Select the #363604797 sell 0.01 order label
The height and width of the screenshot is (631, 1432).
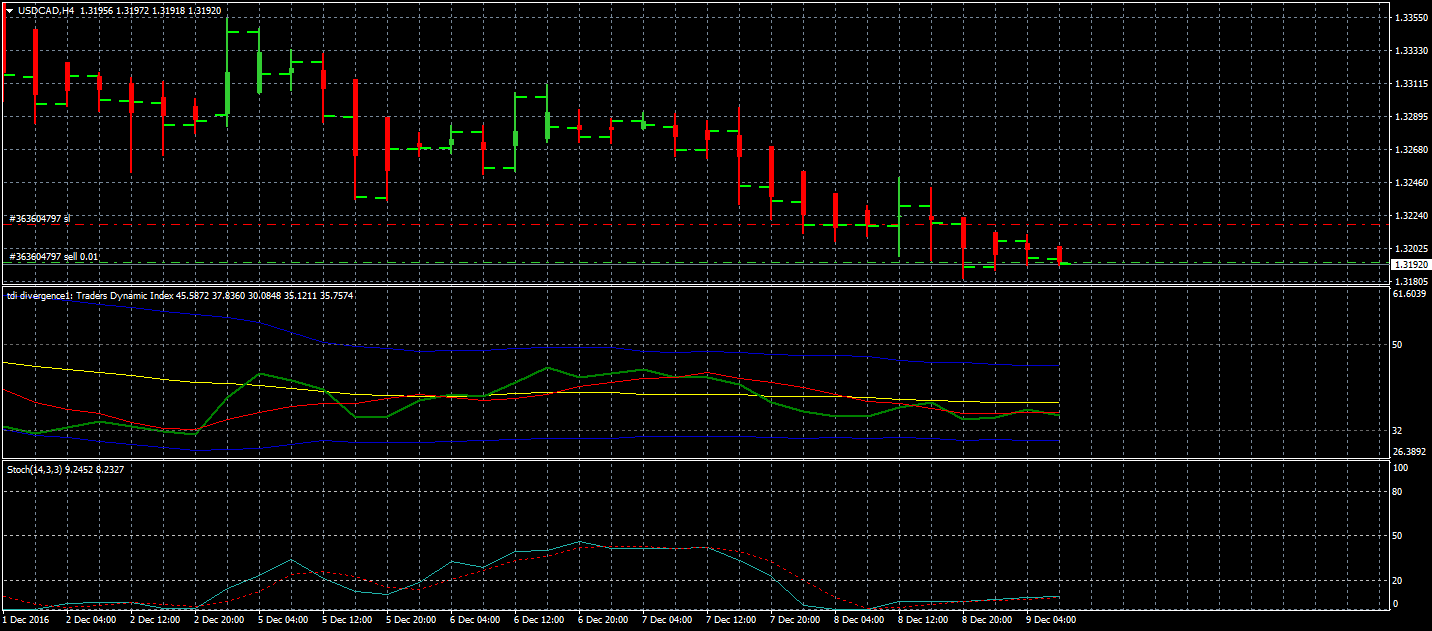click(x=54, y=257)
